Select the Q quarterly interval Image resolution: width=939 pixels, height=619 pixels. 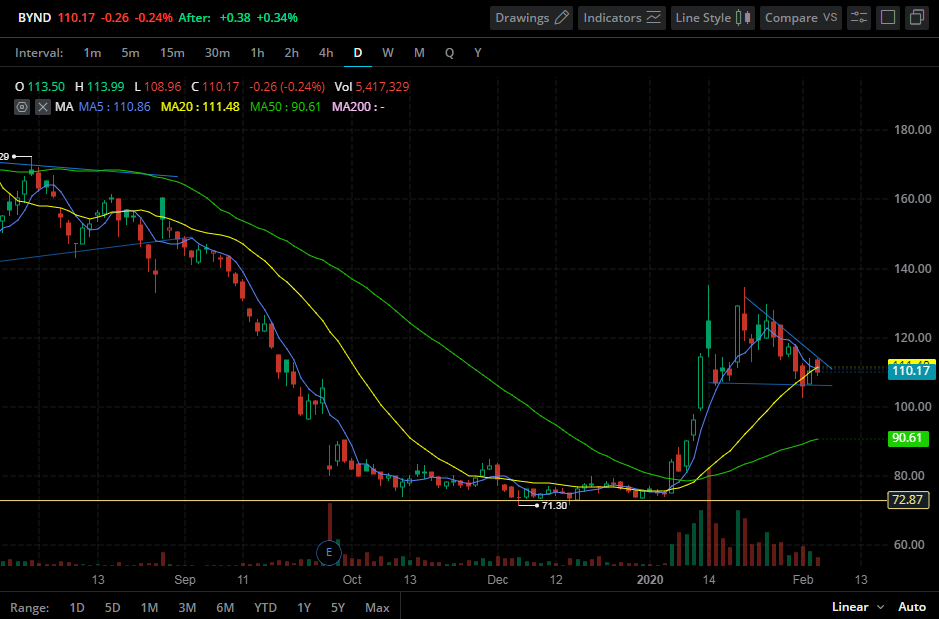[449, 53]
